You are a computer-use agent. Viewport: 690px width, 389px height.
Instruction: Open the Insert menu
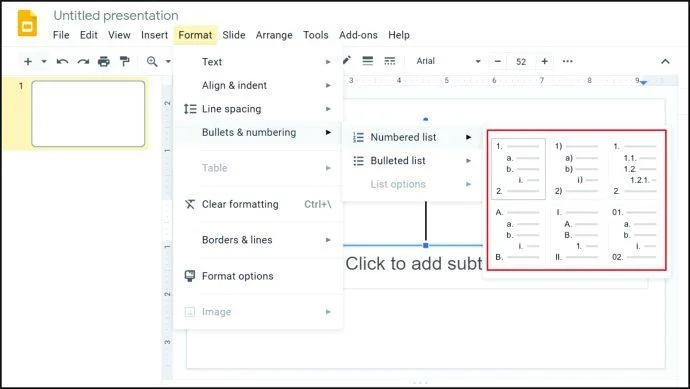(154, 35)
